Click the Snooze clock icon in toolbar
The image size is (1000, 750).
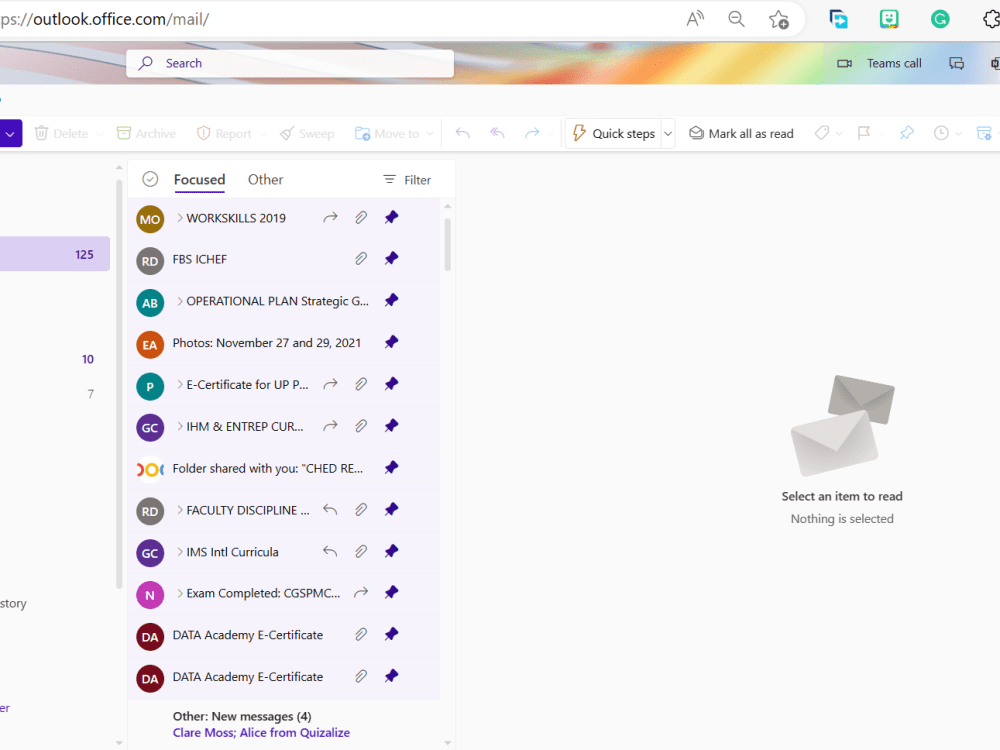[941, 133]
